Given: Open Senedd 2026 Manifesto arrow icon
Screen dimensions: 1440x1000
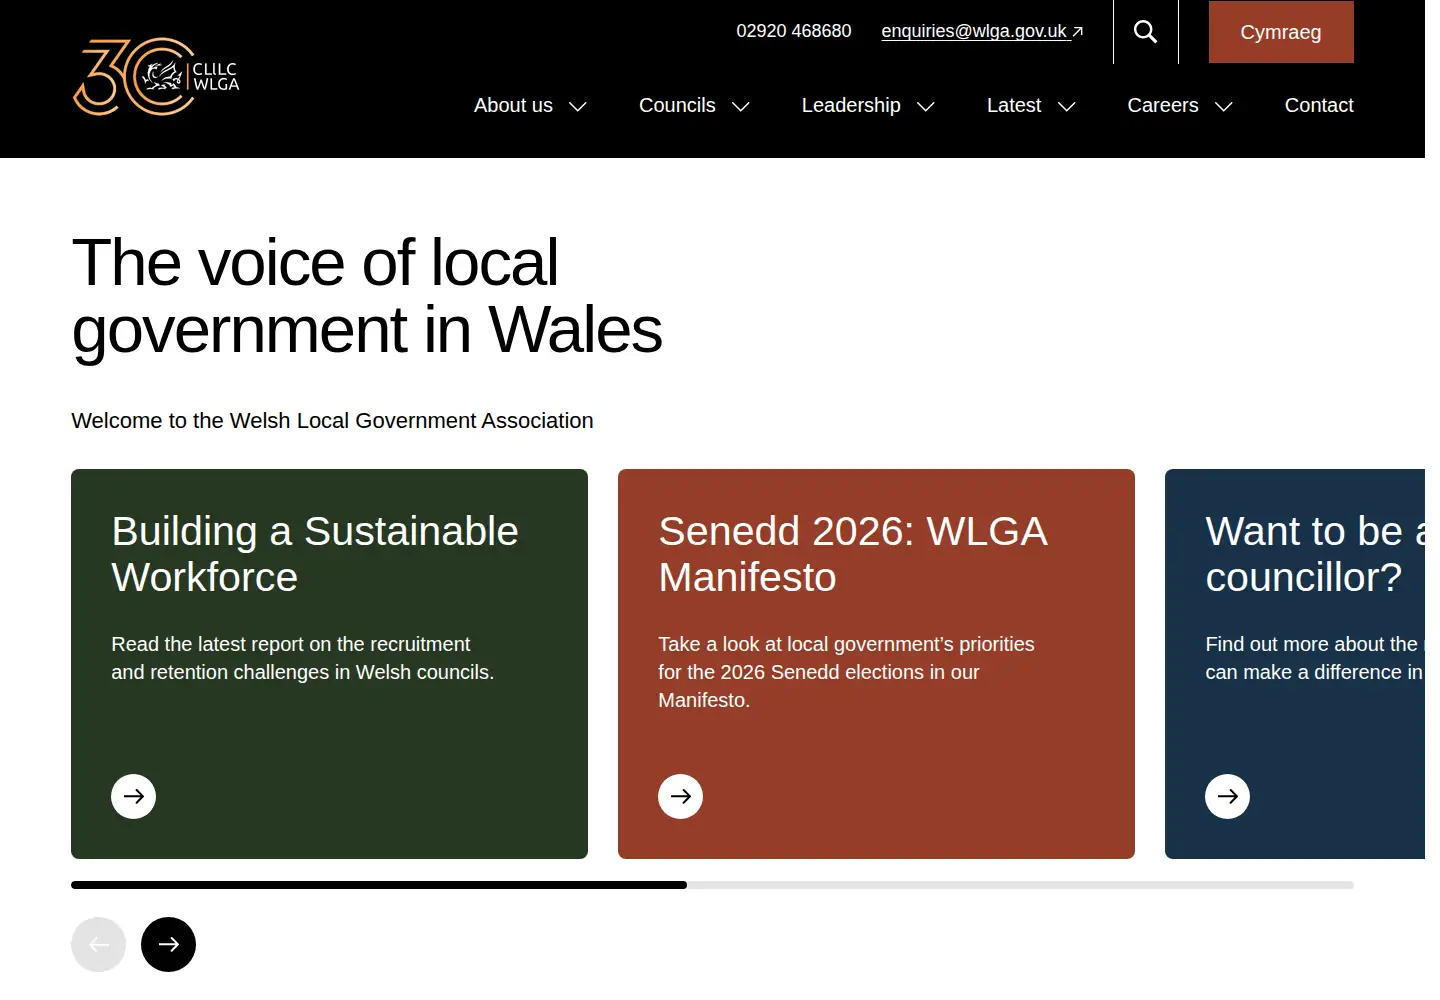Looking at the screenshot, I should pyautogui.click(x=680, y=797).
